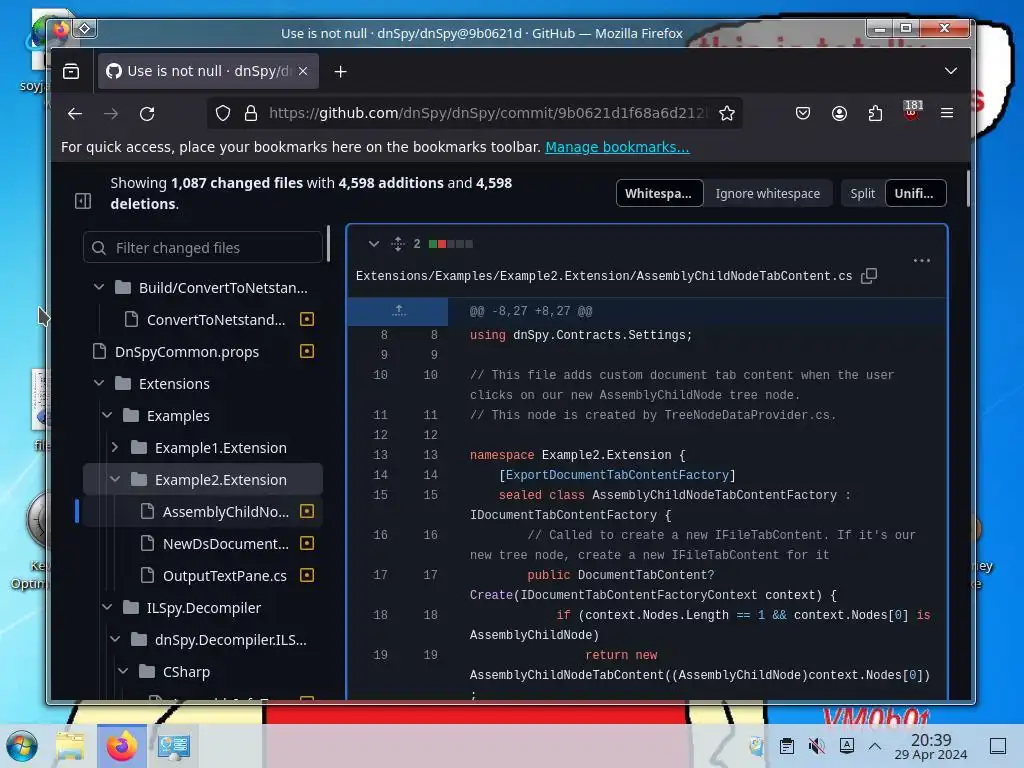Copy the AssemblyChildNodeTabContent.cs file path
Image resolution: width=1024 pixels, height=768 pixels.
(x=869, y=276)
